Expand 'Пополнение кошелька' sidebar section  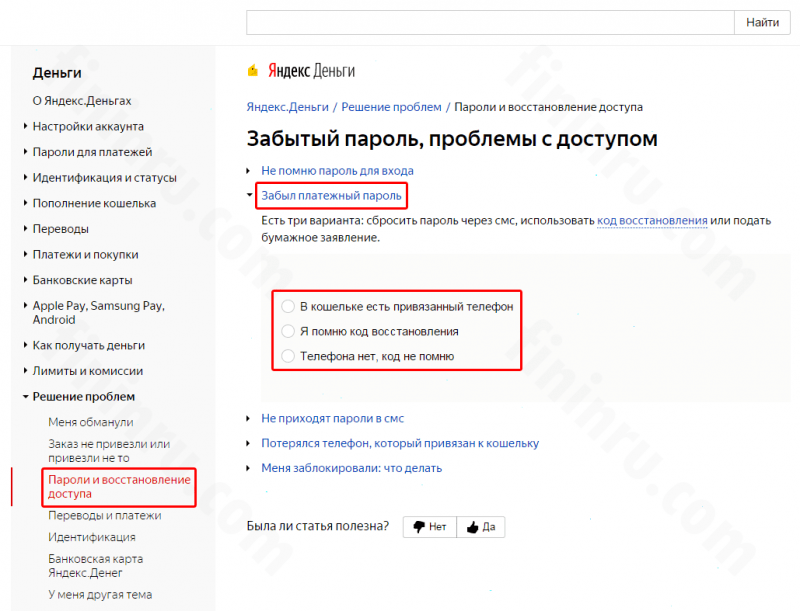25,202
